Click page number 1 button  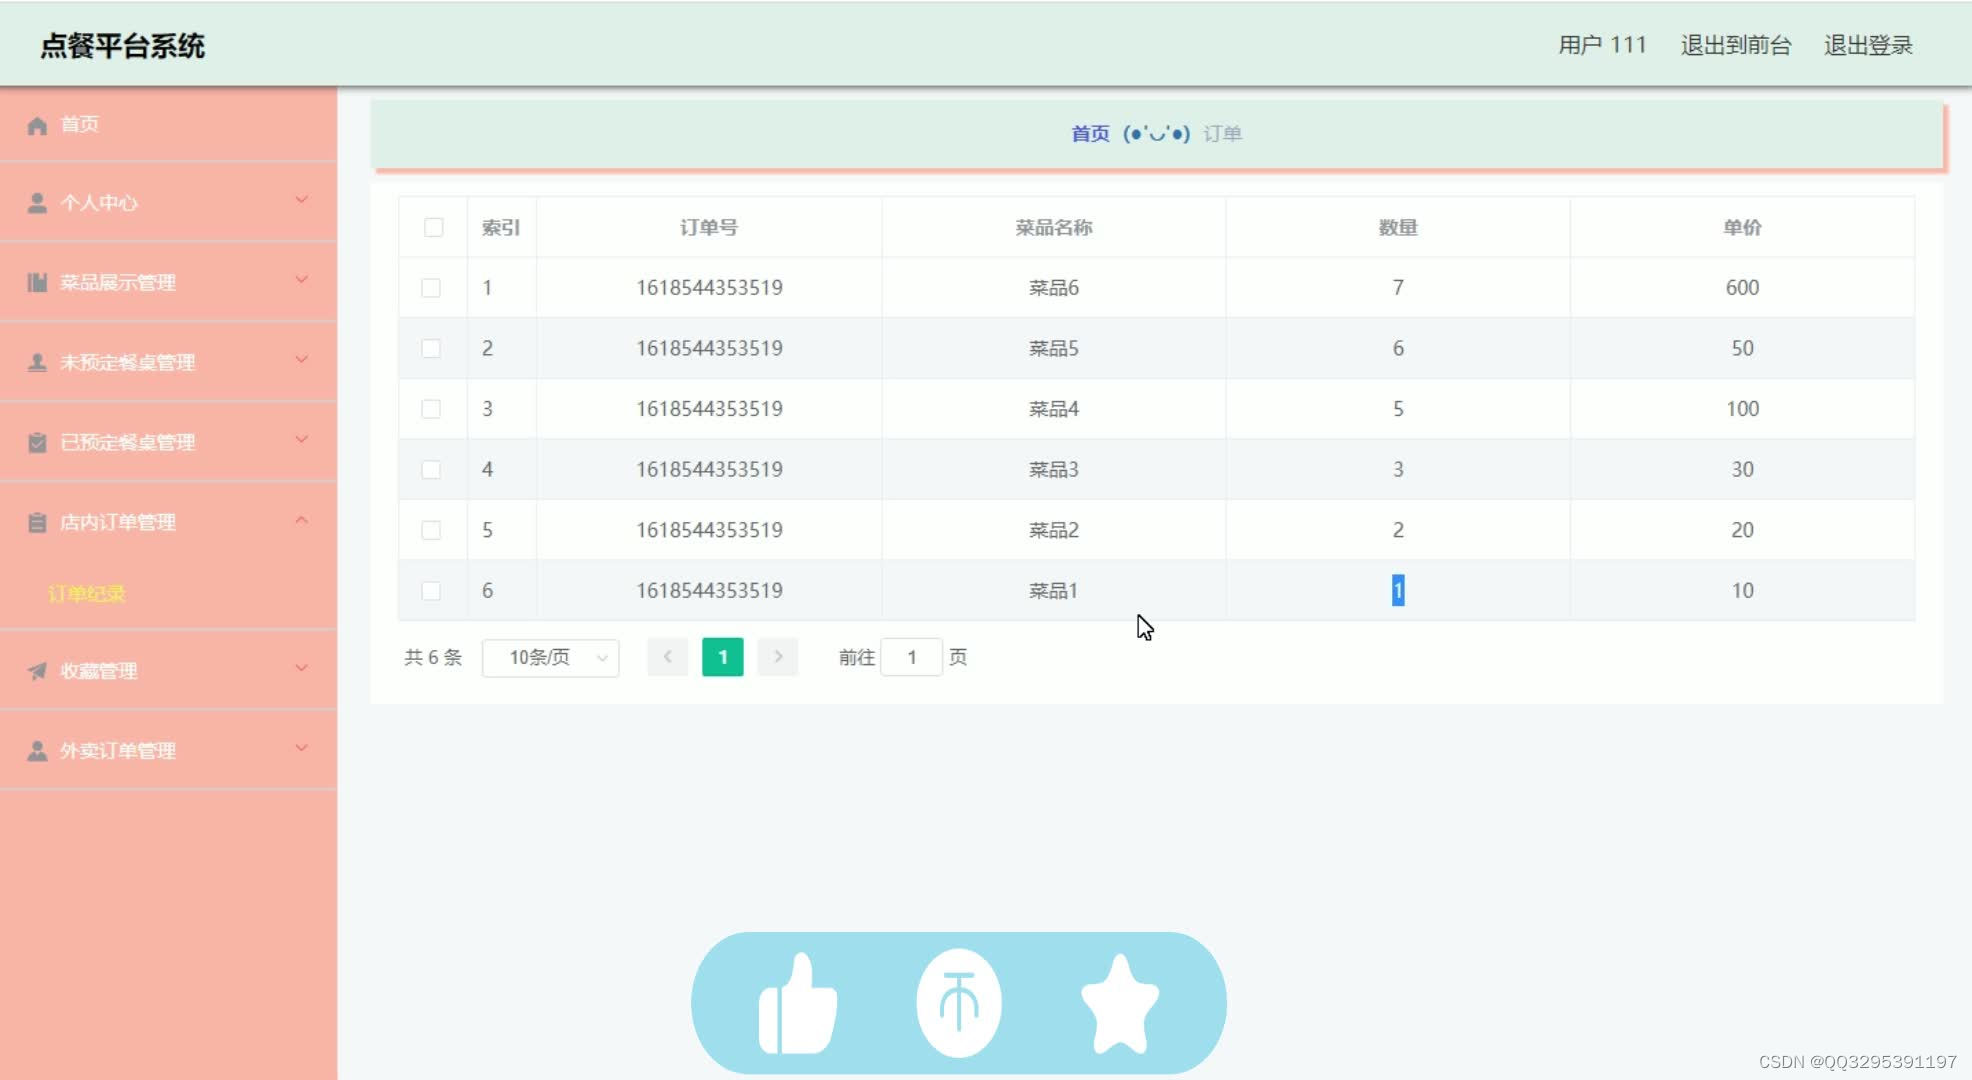coord(723,657)
